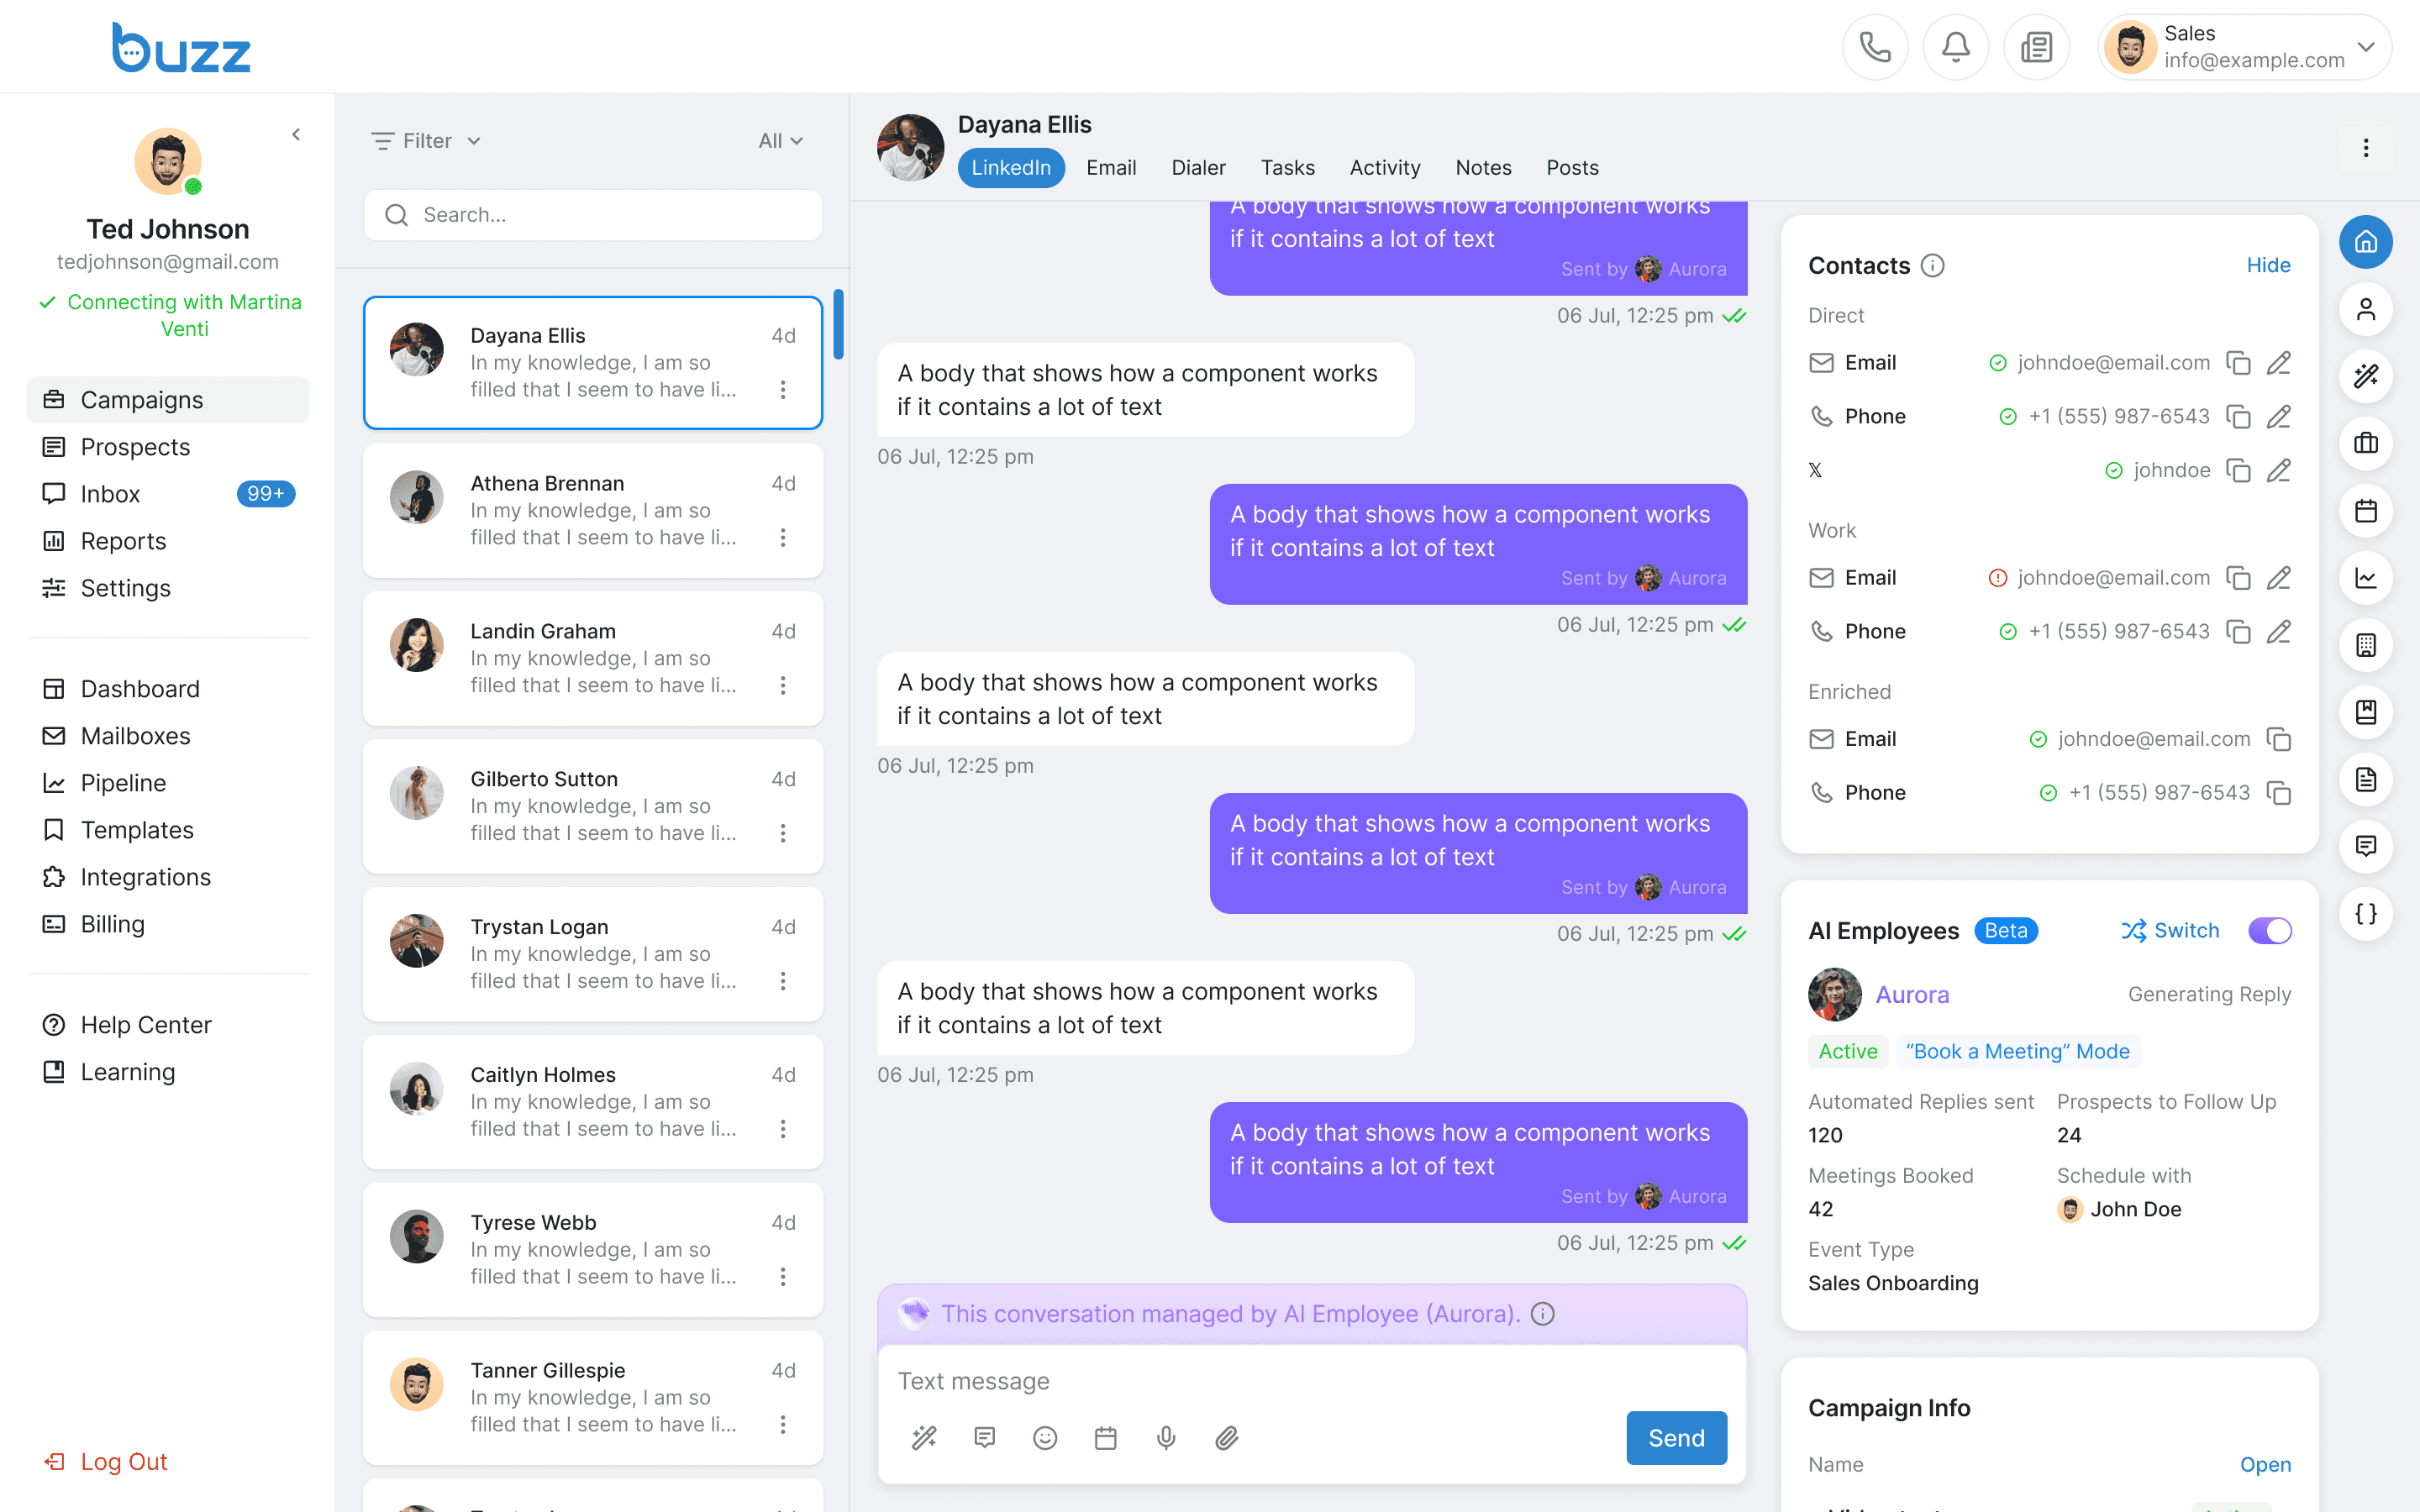Open more options for Dayana Ellis conversation
This screenshot has width=2420, height=1512.
pos(783,390)
